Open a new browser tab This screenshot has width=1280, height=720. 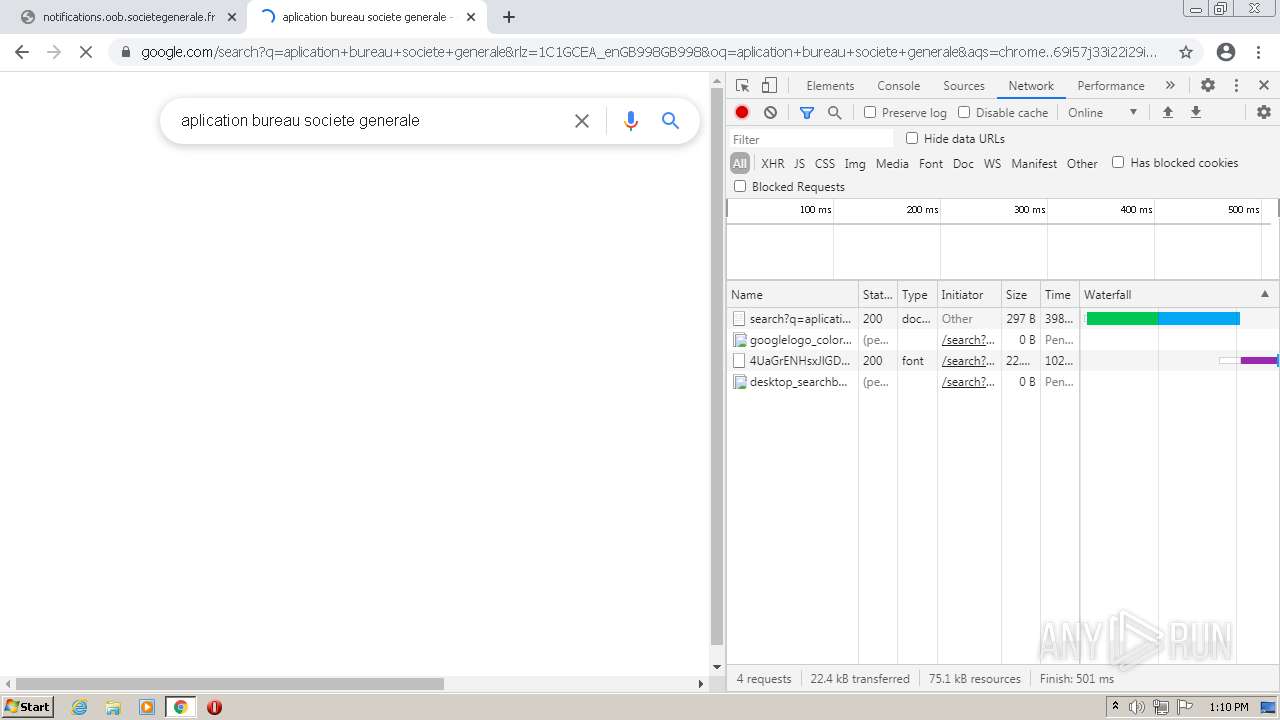click(x=509, y=17)
